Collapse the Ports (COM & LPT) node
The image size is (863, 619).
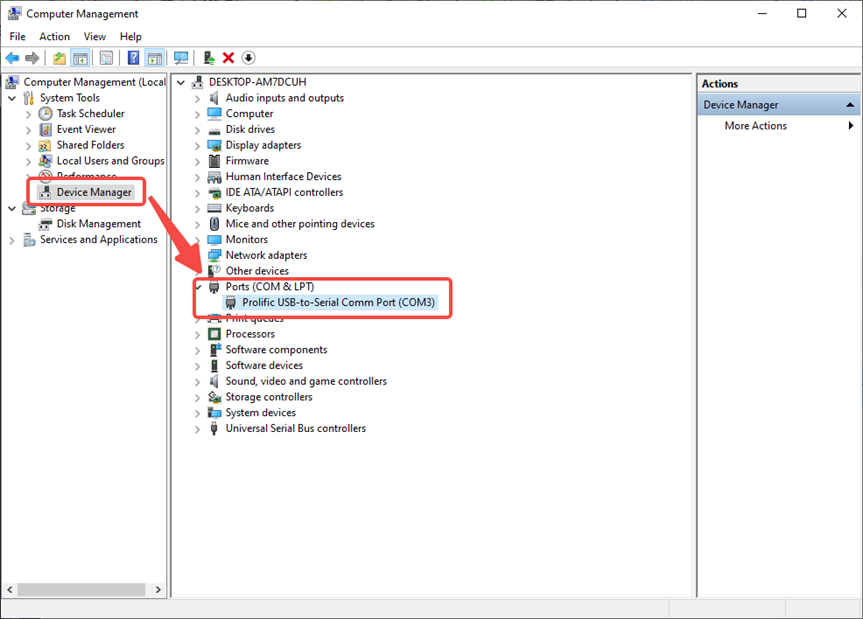[197, 287]
